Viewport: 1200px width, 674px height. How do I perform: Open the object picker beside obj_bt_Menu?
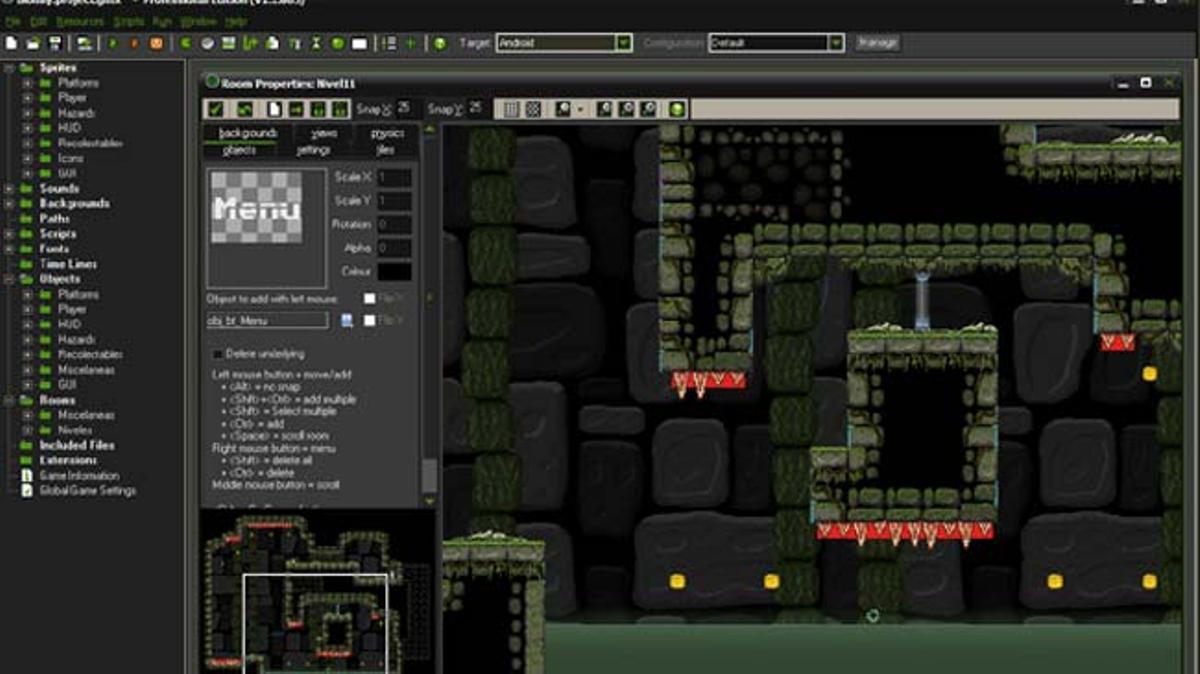click(x=346, y=319)
